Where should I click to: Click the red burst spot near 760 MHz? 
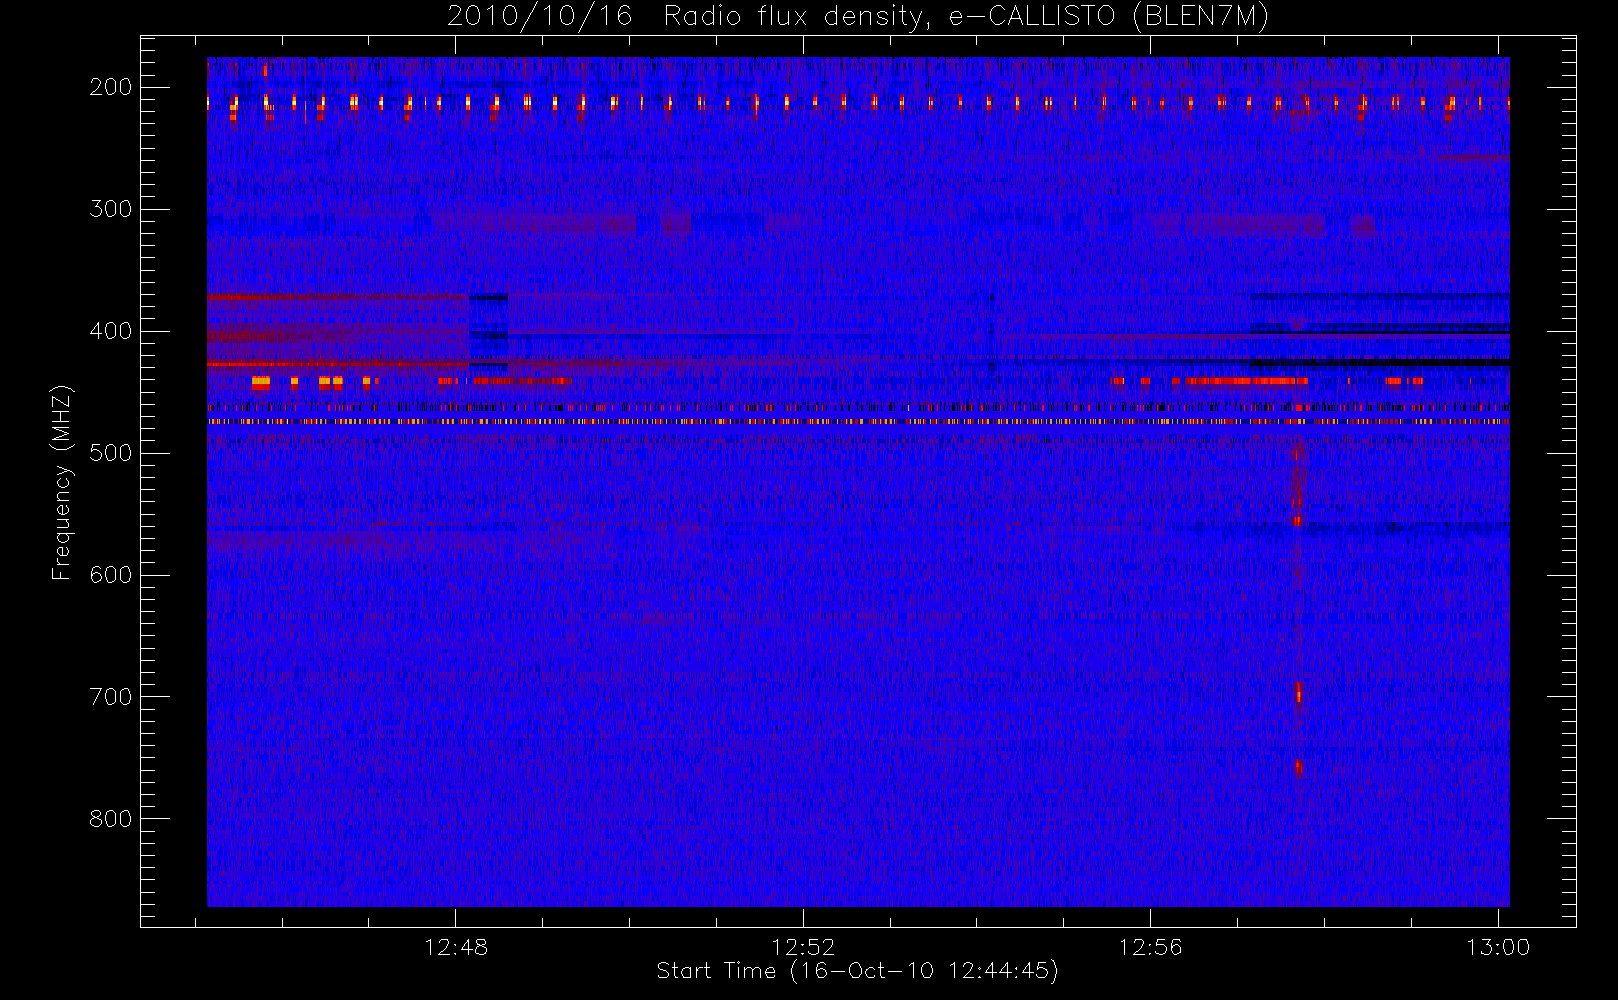pyautogui.click(x=1298, y=768)
